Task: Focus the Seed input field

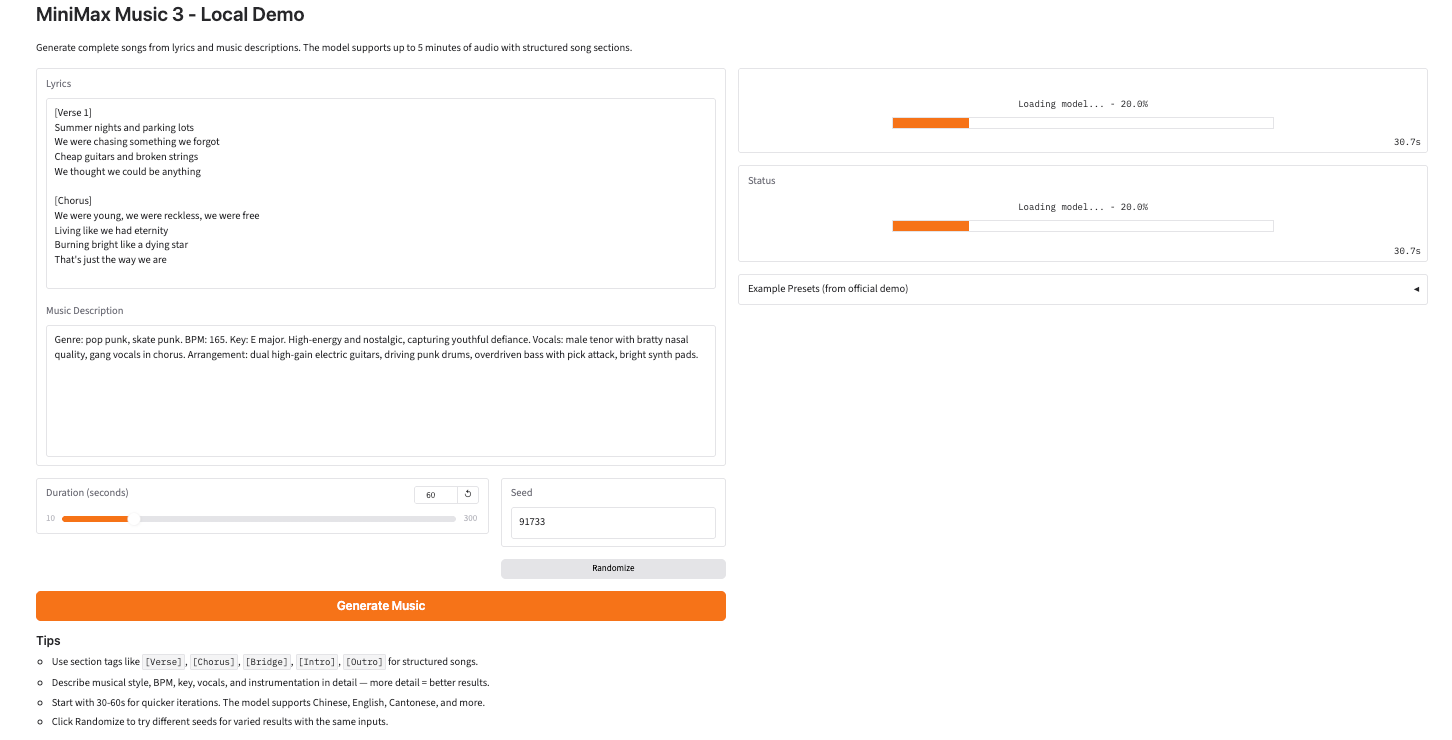Action: click(x=613, y=522)
